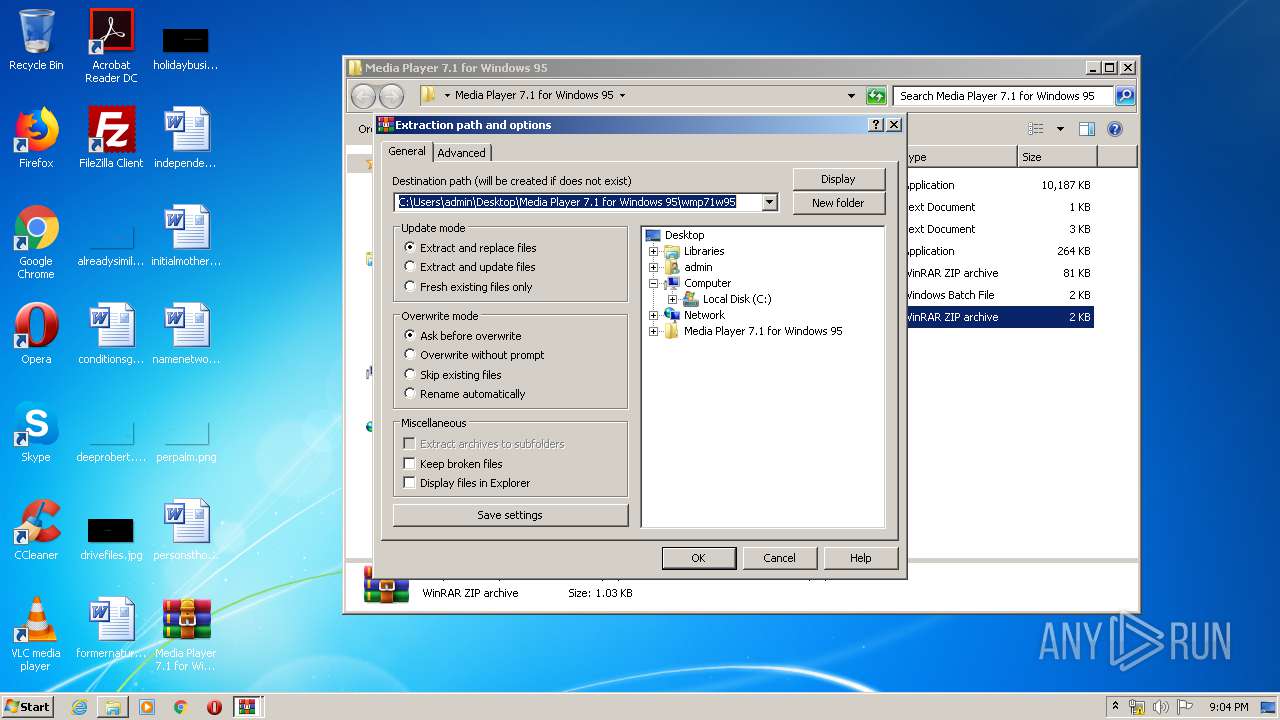Select the drivefiles.jpg desktop file
1280x720 pixels.
pyautogui.click(x=111, y=537)
